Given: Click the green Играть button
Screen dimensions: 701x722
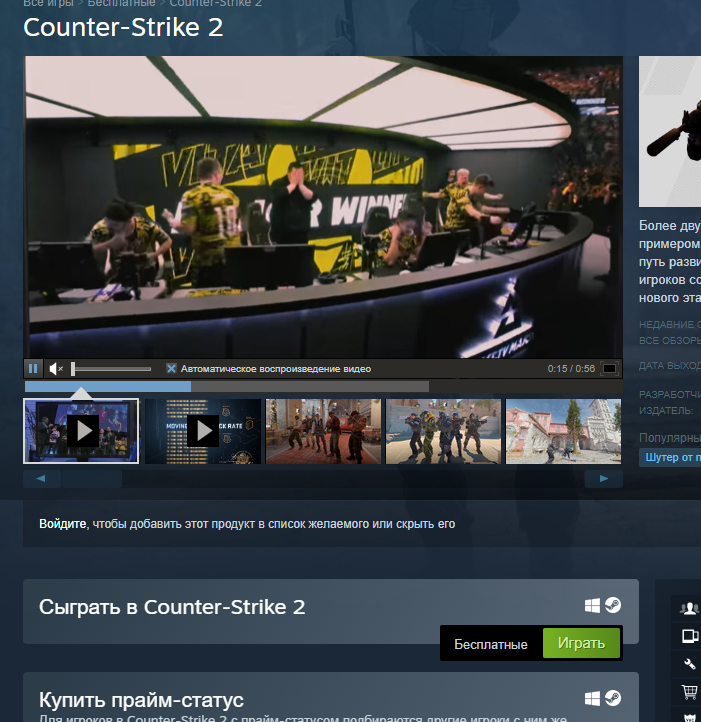Looking at the screenshot, I should click(581, 643).
